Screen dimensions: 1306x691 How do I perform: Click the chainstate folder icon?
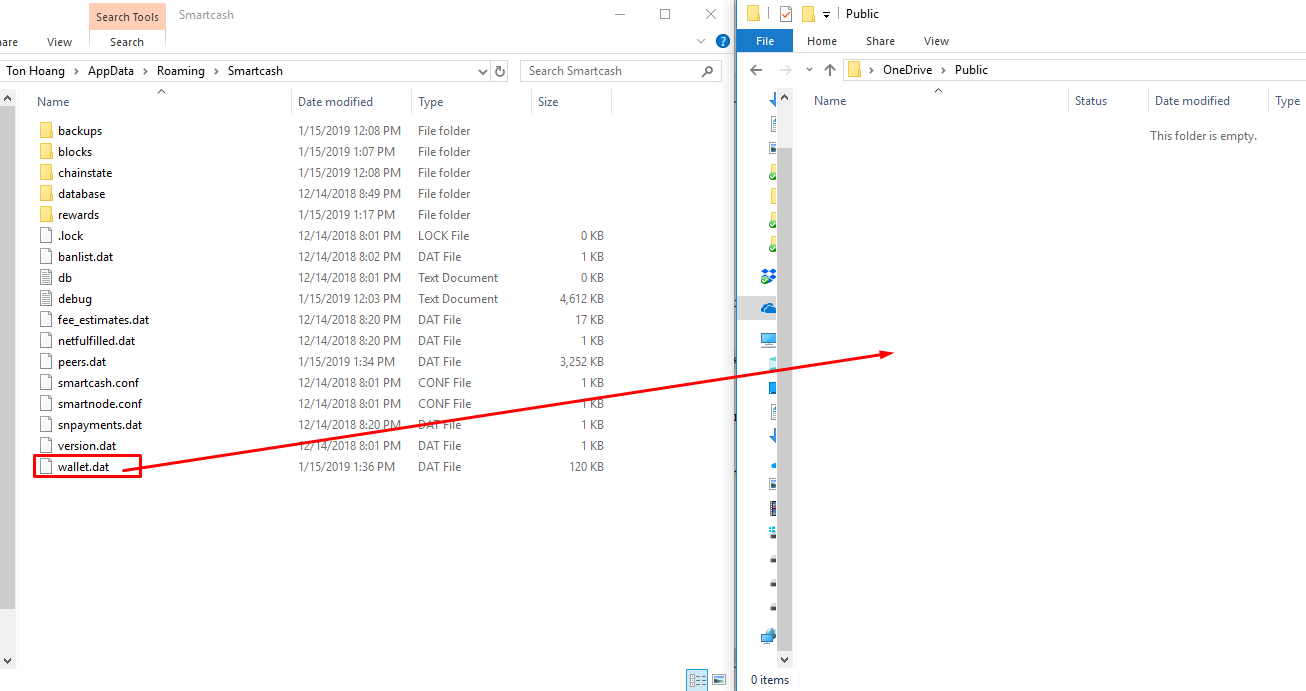(x=46, y=172)
